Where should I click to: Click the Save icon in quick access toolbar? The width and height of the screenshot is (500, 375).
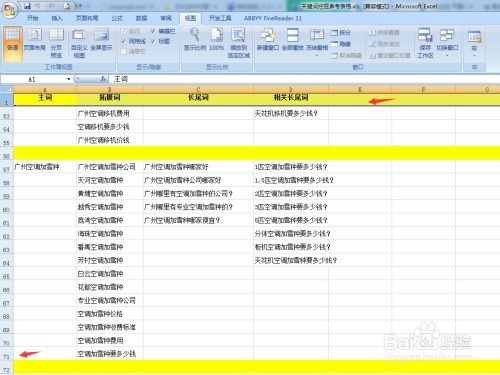(27, 6)
